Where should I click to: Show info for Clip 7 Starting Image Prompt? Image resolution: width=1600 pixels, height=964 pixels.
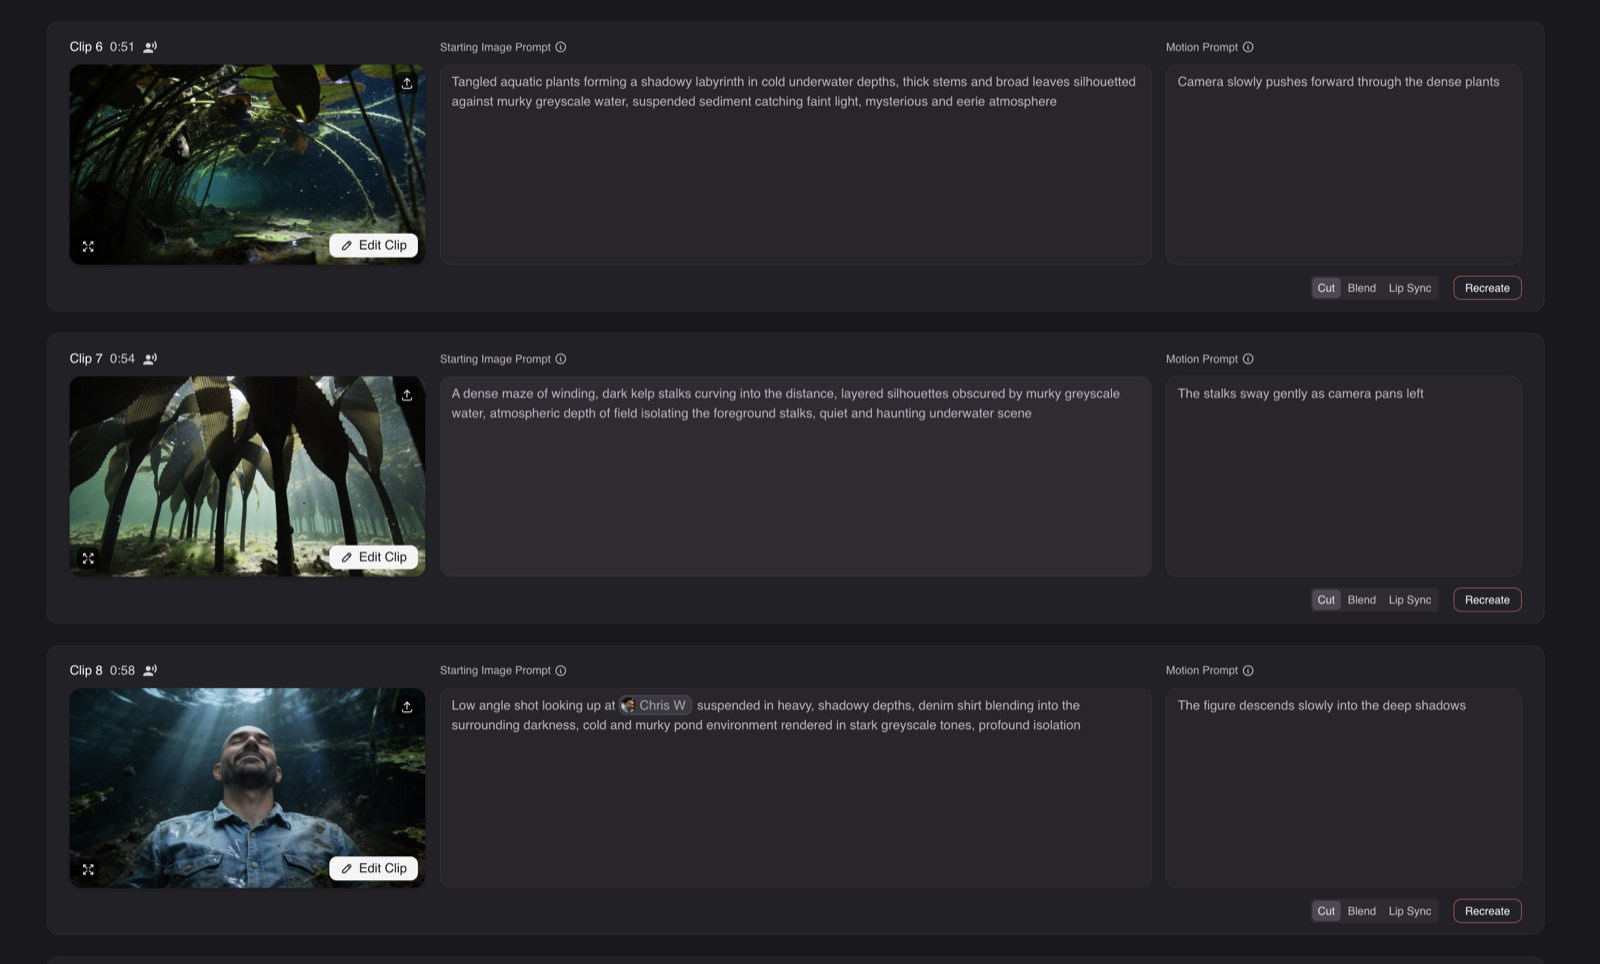[561, 359]
